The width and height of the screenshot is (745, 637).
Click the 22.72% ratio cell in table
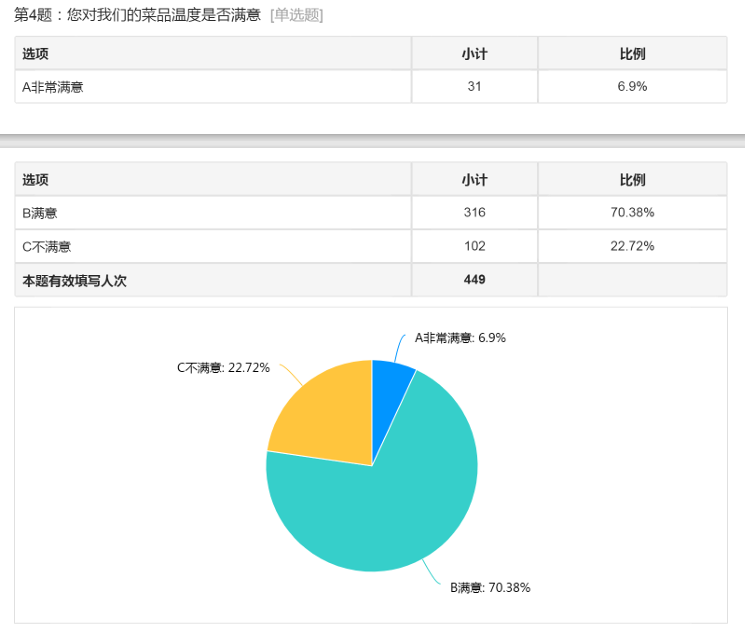click(x=632, y=246)
